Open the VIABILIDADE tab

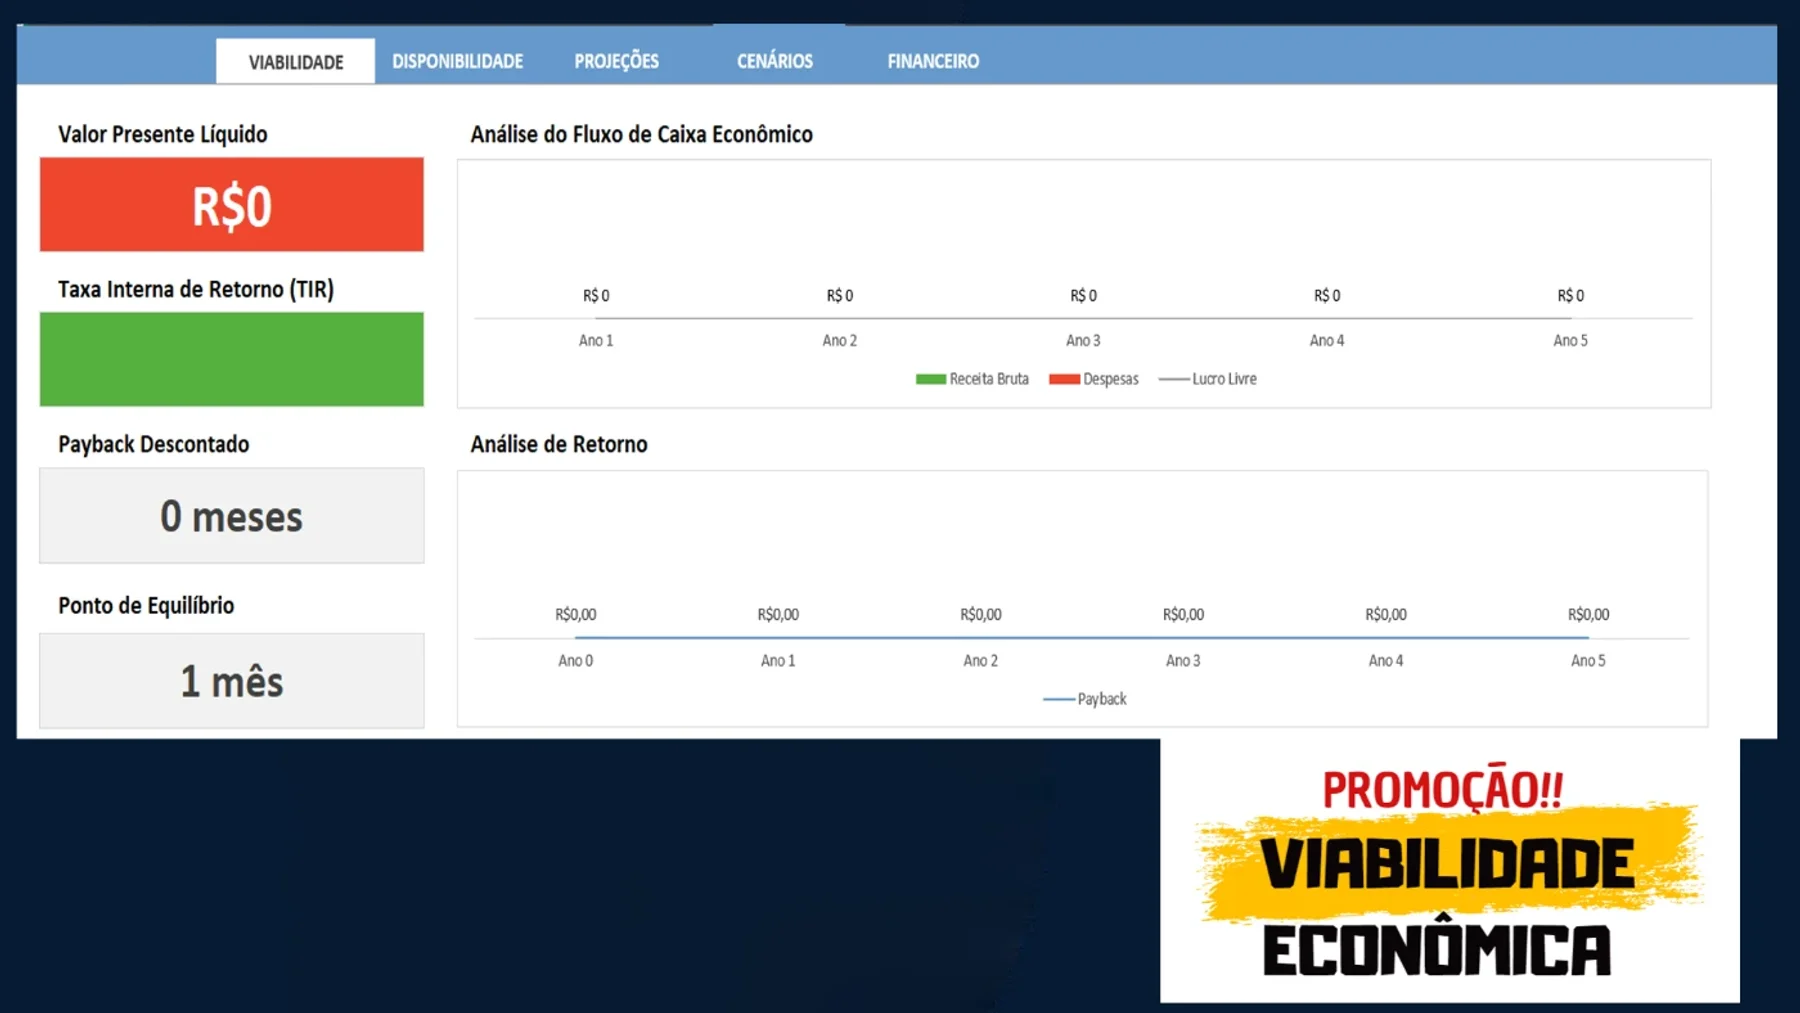[x=295, y=61]
